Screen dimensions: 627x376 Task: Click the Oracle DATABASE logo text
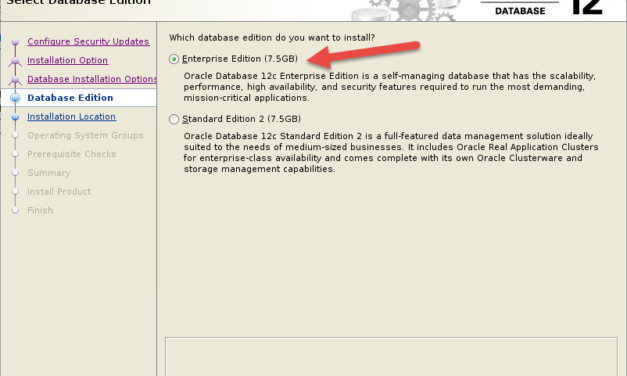[520, 11]
